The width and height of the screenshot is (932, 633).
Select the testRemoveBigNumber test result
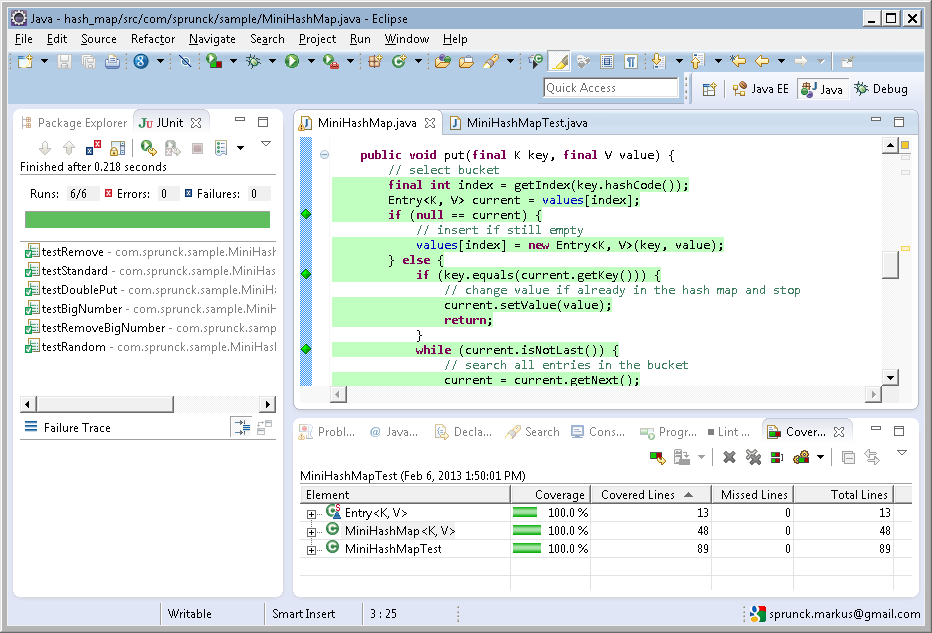pos(150,328)
